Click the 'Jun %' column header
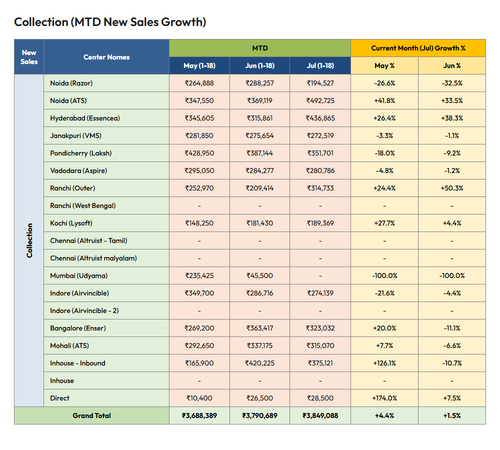The image size is (500, 450). pos(452,66)
